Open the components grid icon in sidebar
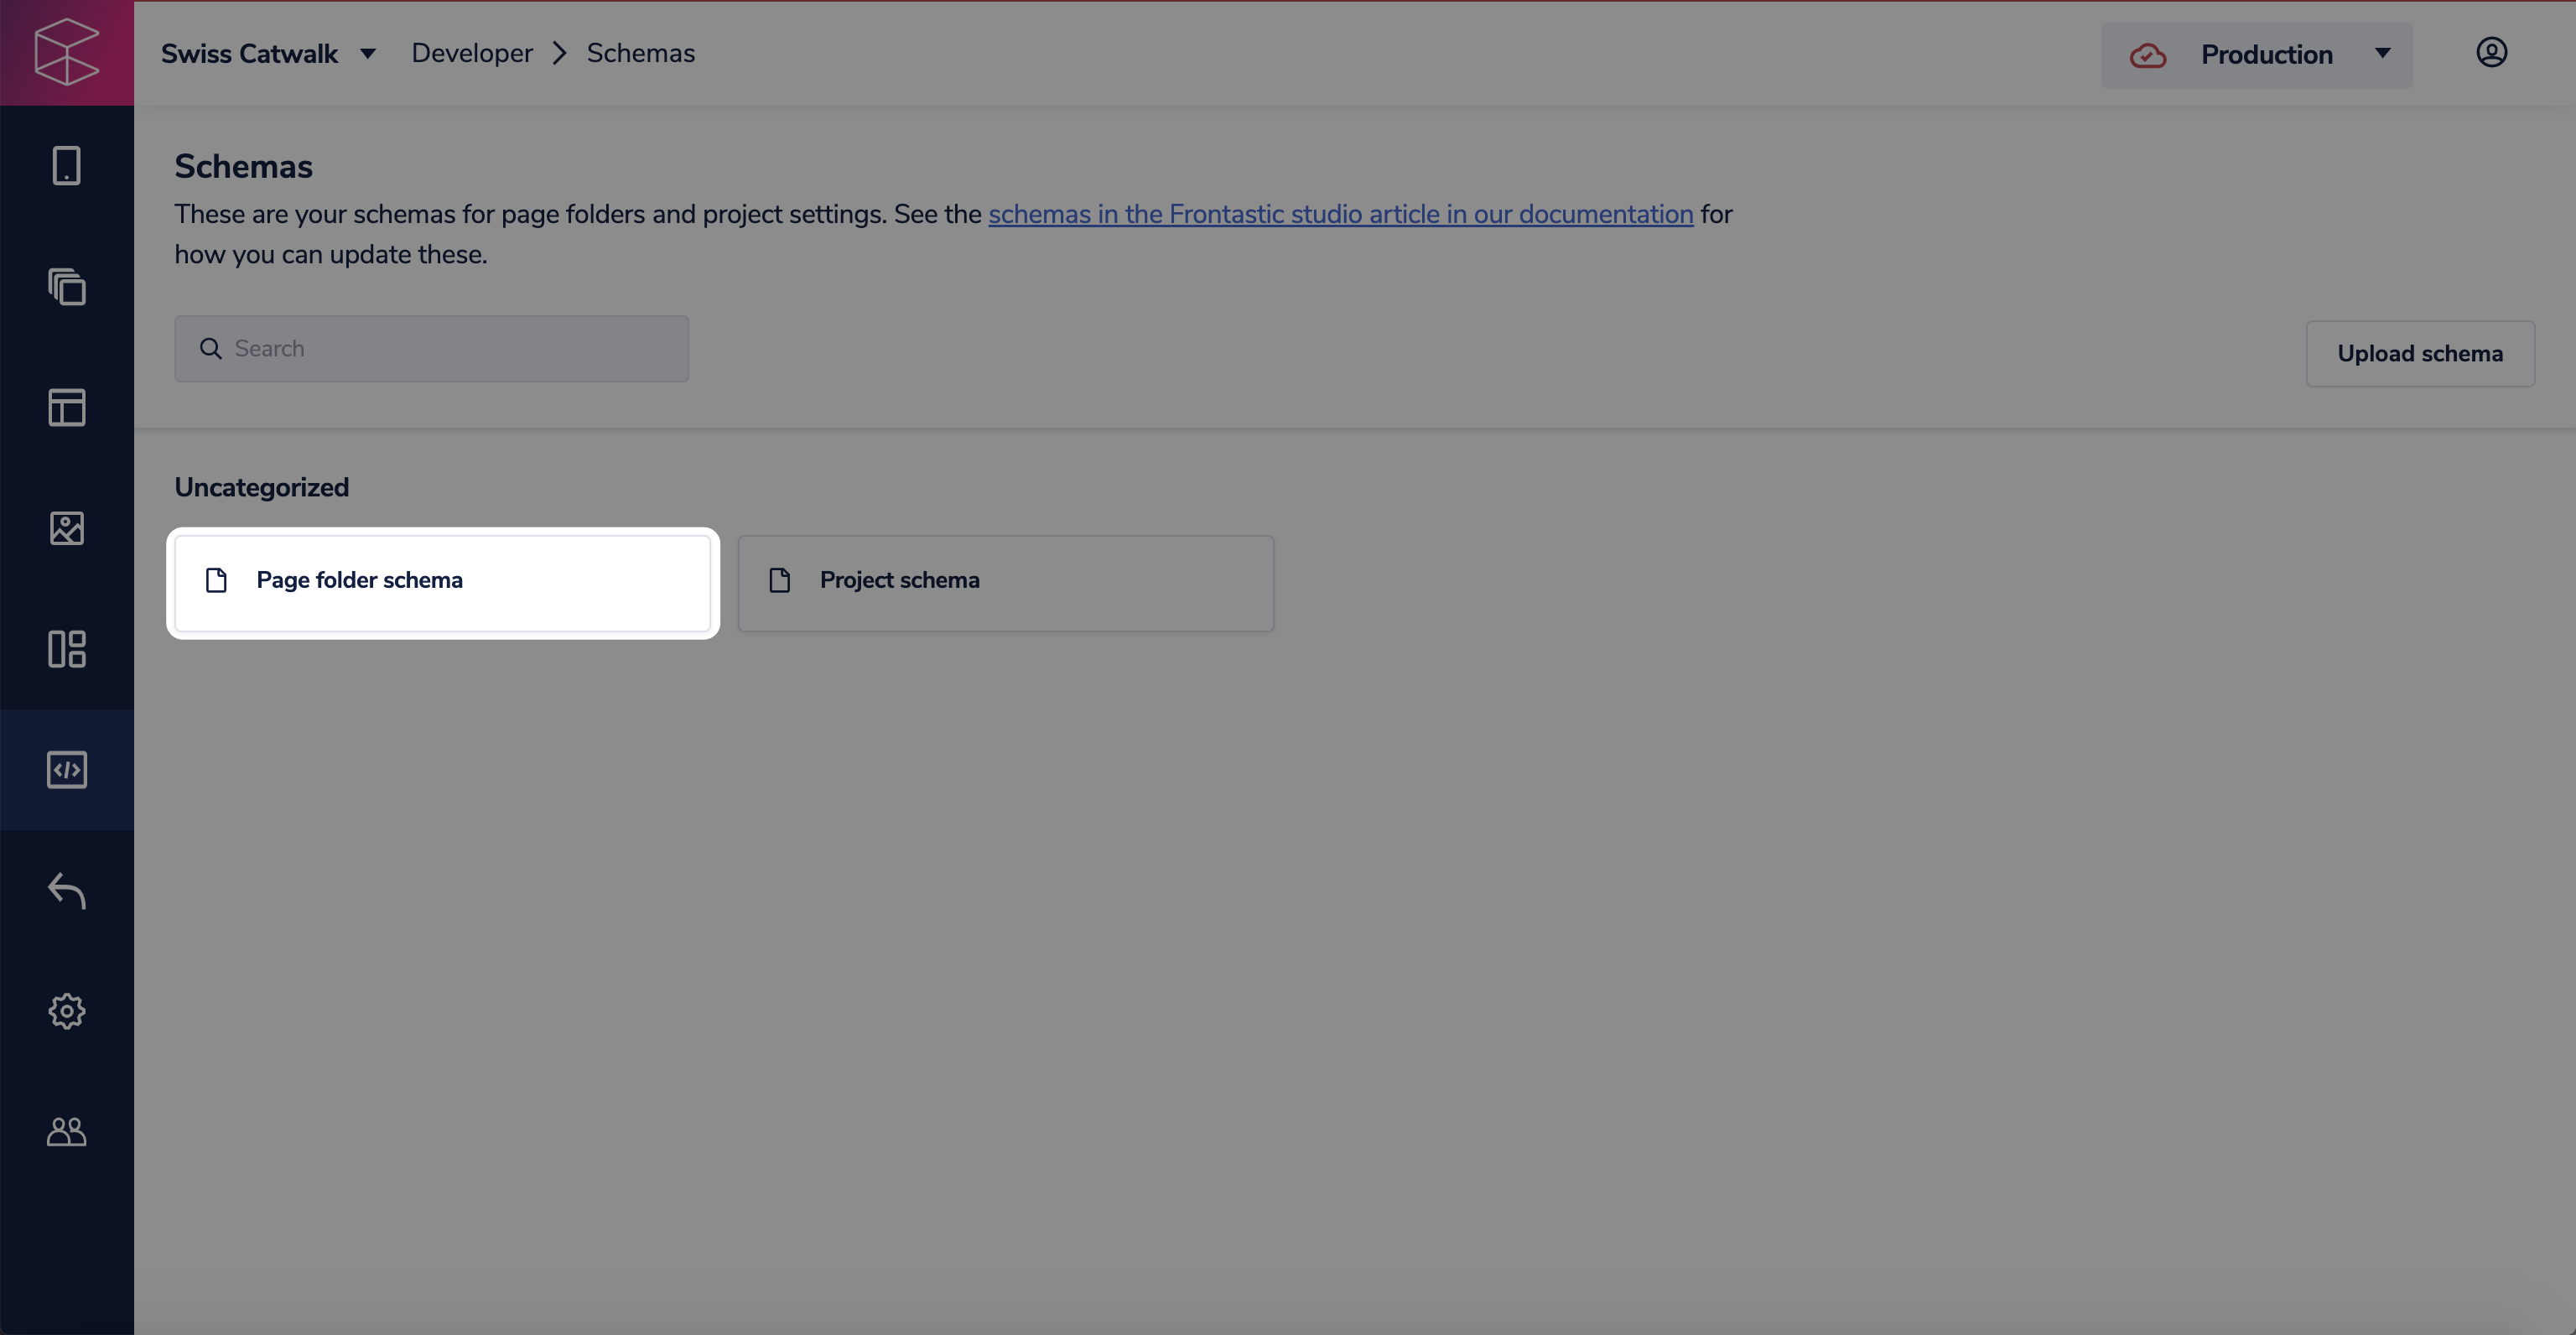Screen dimensions: 2576x1335 click(66, 649)
